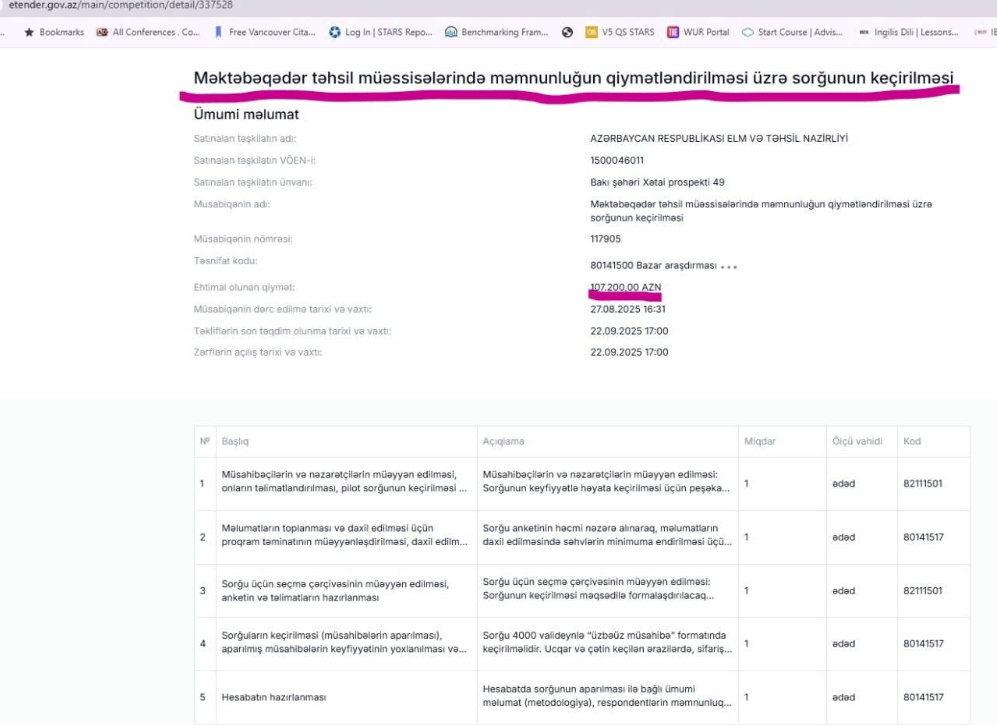997x725 pixels.
Task: Click the Başlıq column header
Action: pyautogui.click(x=234, y=441)
